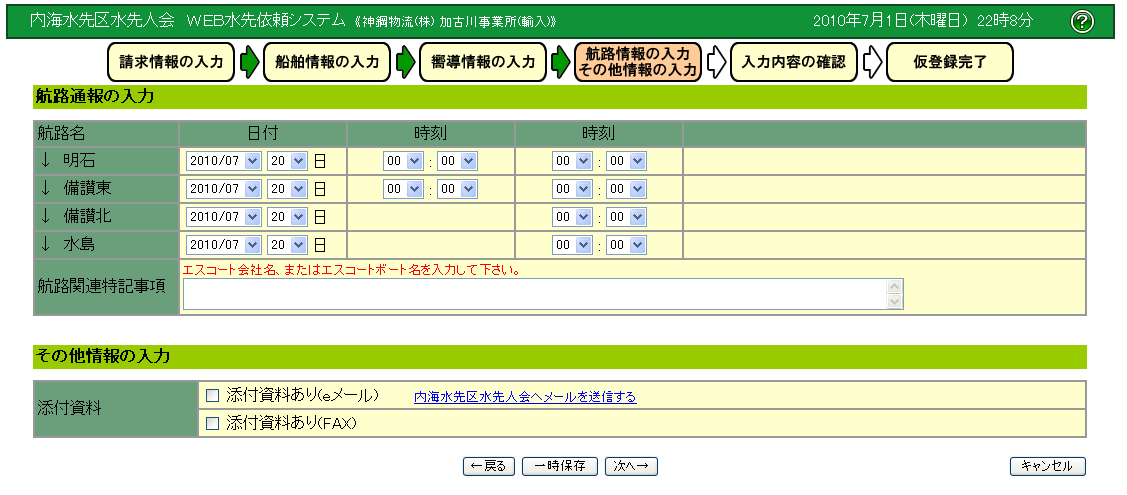Open the 水島 minute dropdown
This screenshot has height=495, width=1127.
click(x=626, y=244)
